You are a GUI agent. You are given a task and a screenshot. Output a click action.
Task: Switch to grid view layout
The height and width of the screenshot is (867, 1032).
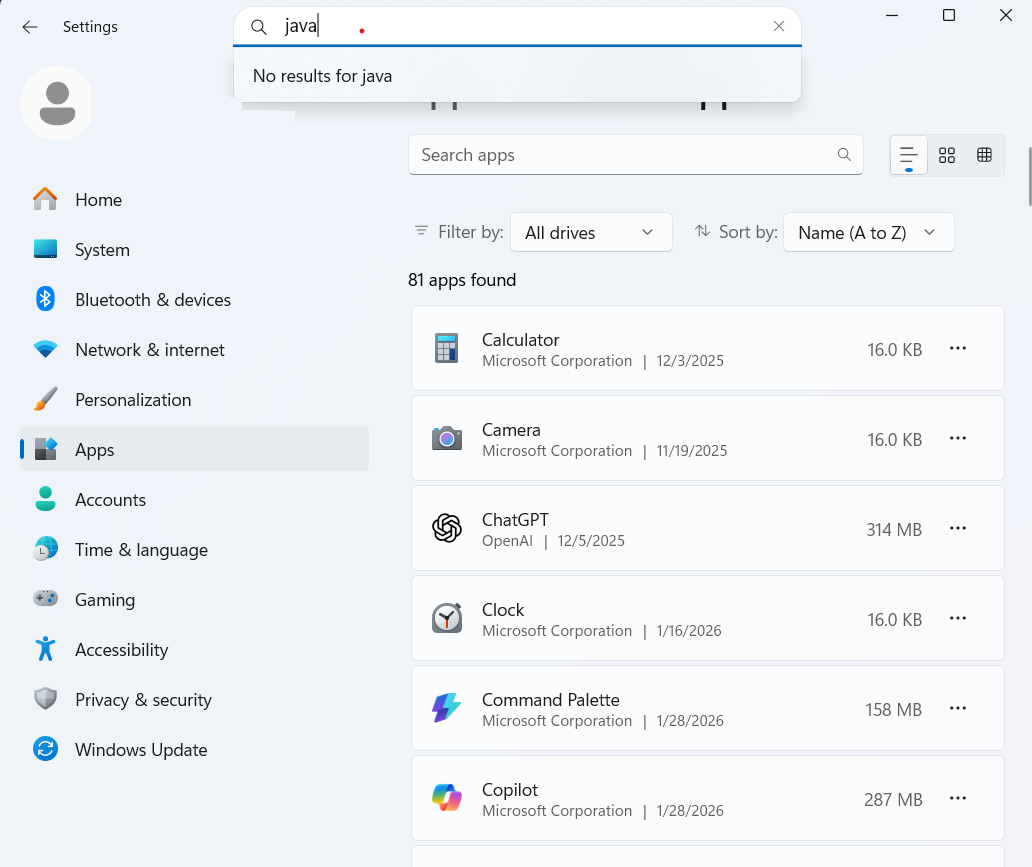pyautogui.click(x=947, y=155)
